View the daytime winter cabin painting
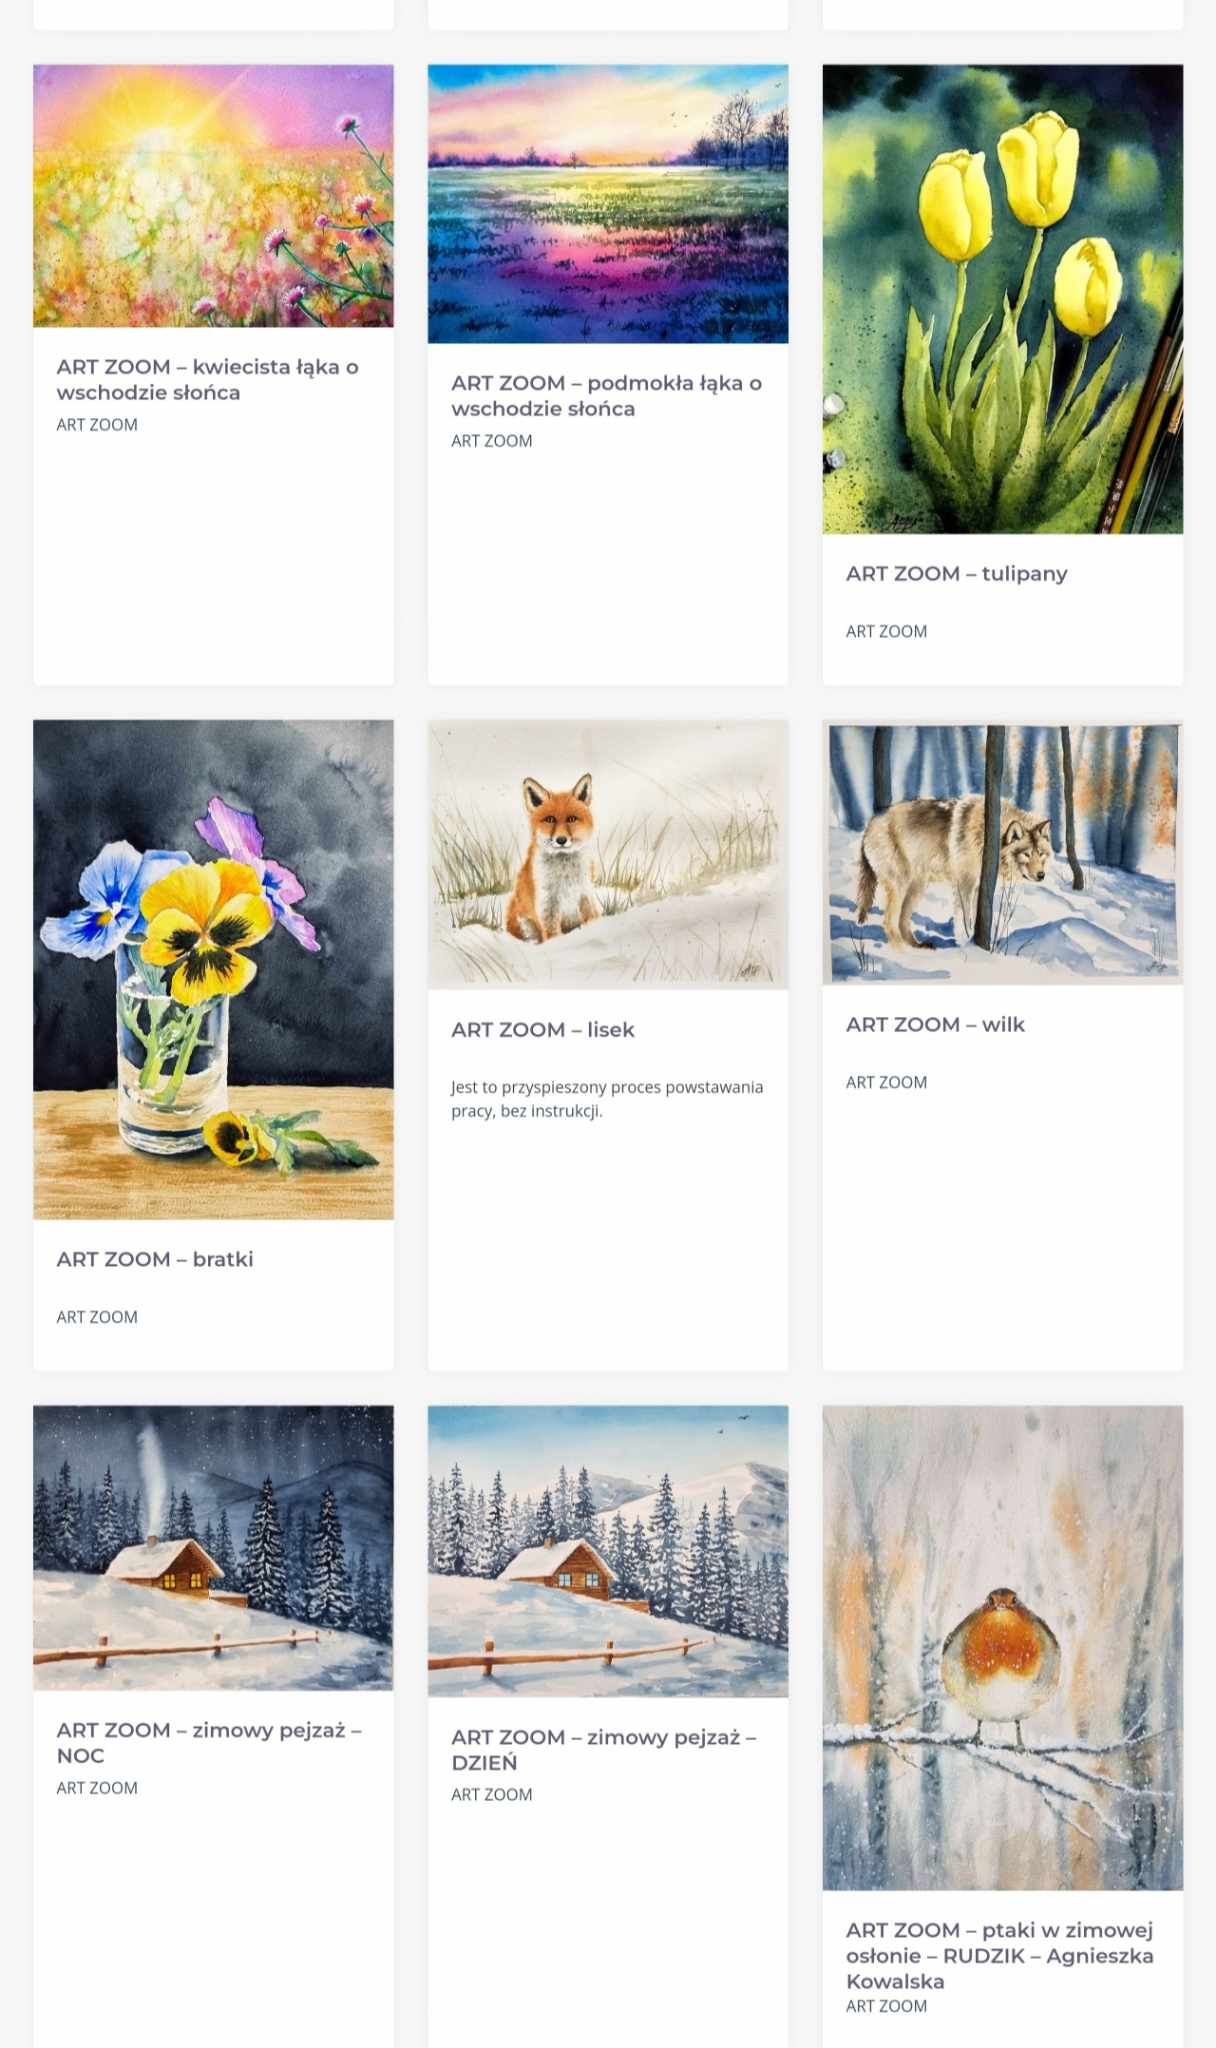Screen dimensions: 1216x2048 pyautogui.click(x=608, y=1551)
